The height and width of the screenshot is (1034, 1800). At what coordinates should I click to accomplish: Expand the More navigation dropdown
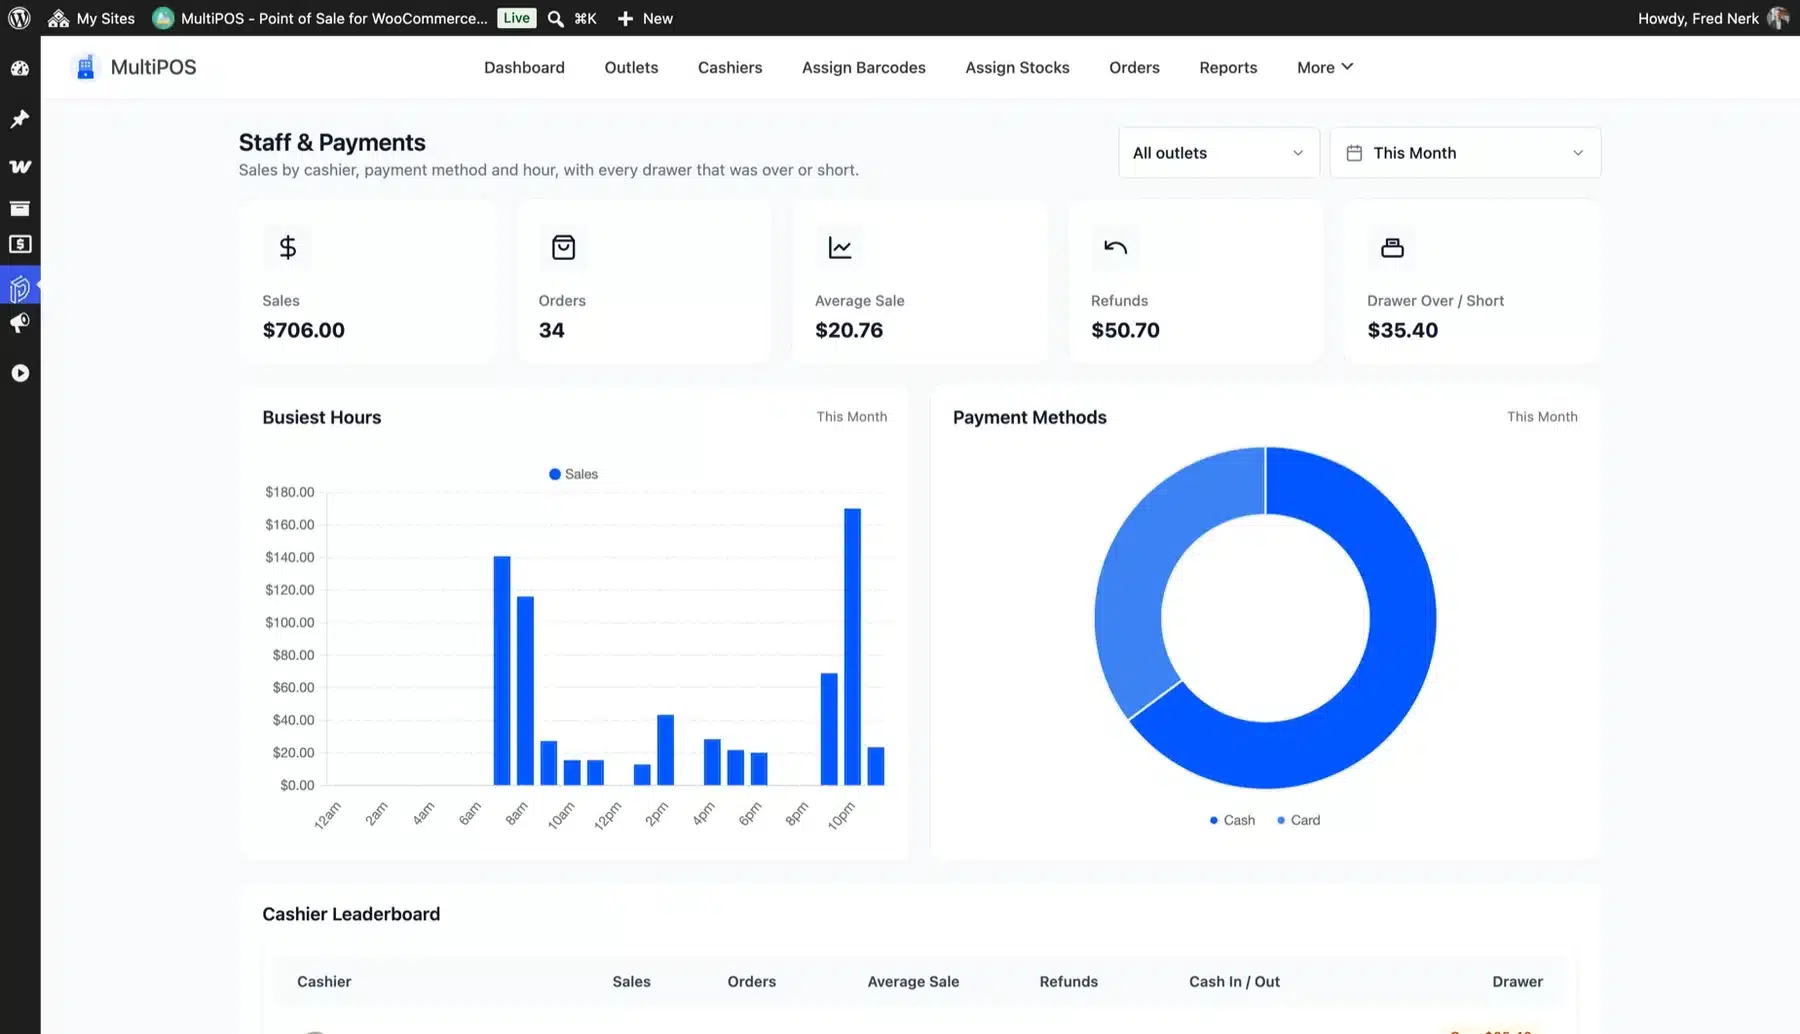[1325, 67]
